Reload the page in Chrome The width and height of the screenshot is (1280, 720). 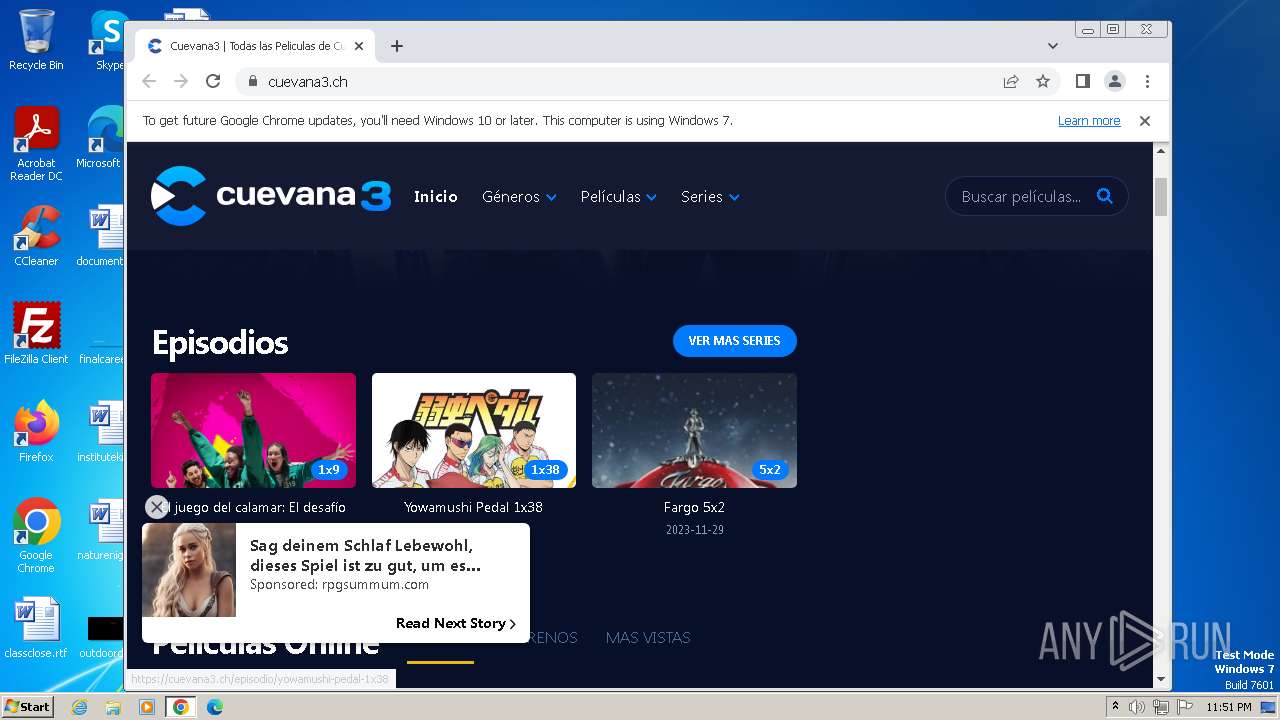pos(213,82)
